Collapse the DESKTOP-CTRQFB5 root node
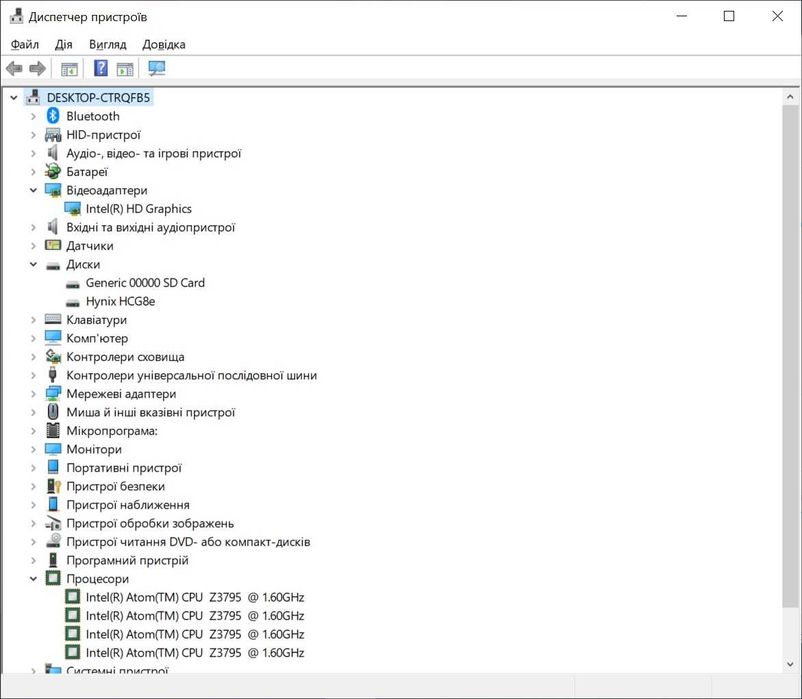The height and width of the screenshot is (699, 802). (14, 97)
